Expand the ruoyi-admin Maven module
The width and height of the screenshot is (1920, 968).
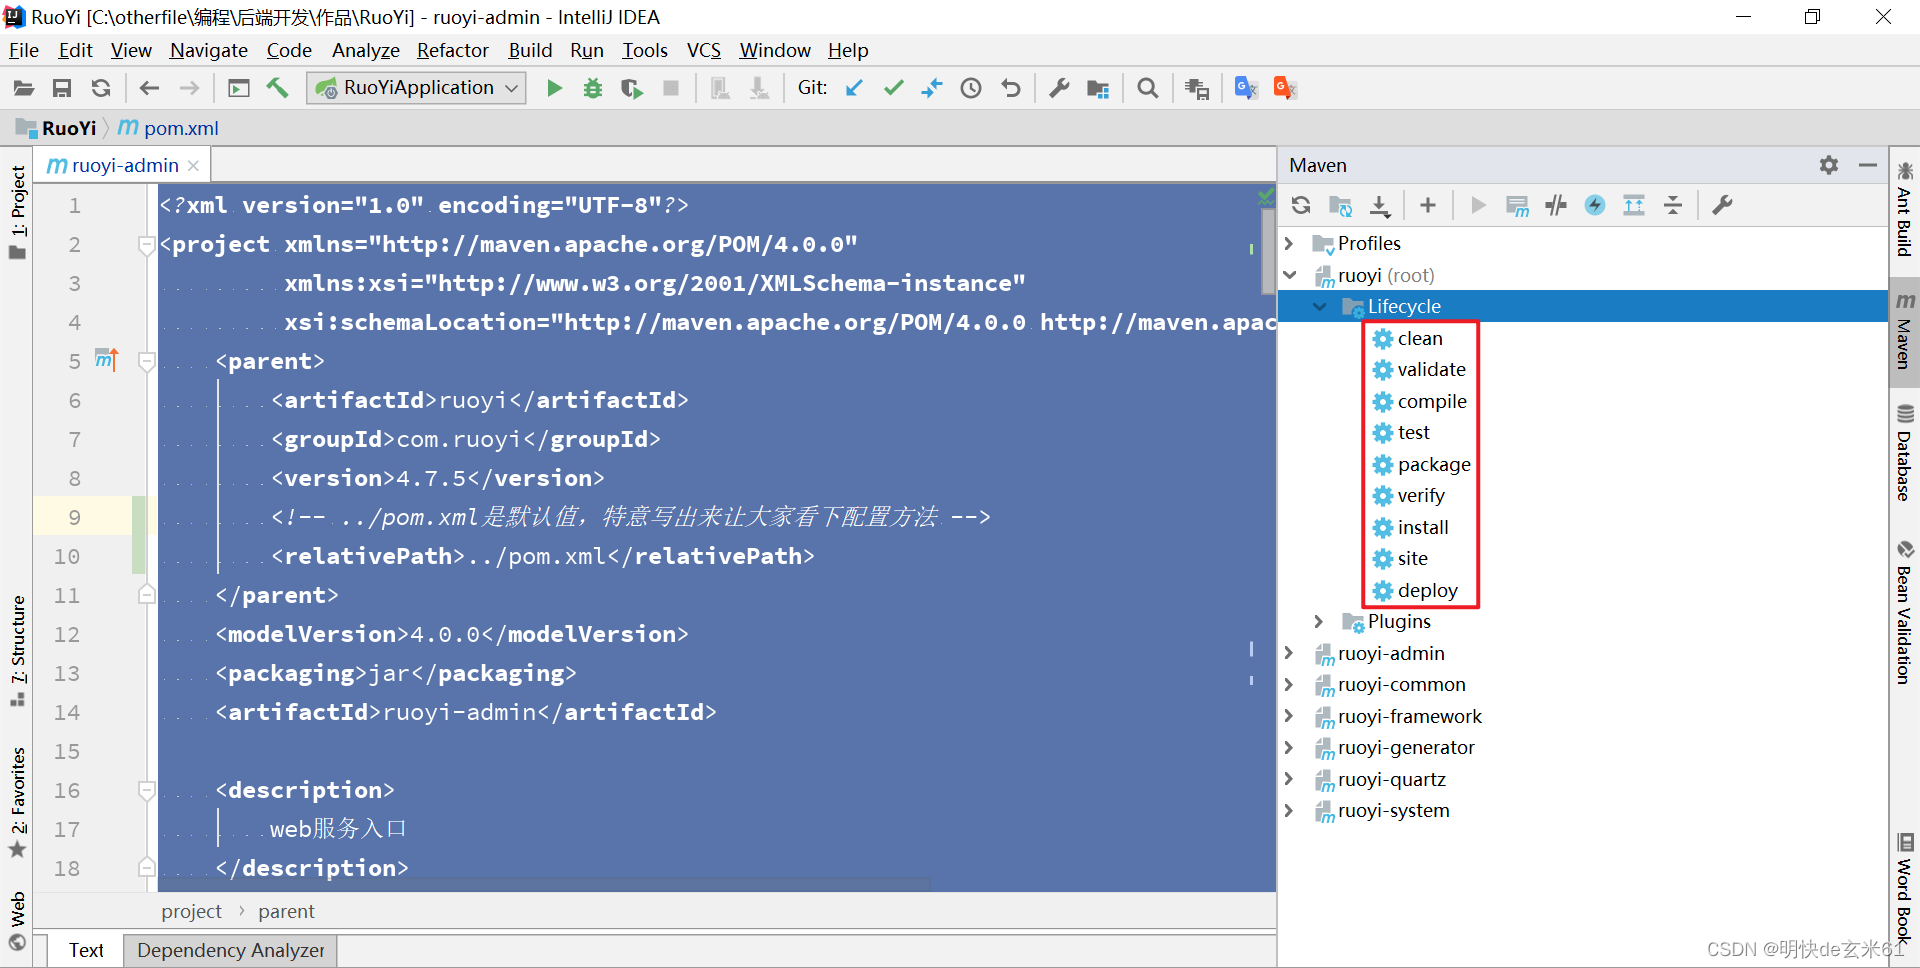[1290, 653]
